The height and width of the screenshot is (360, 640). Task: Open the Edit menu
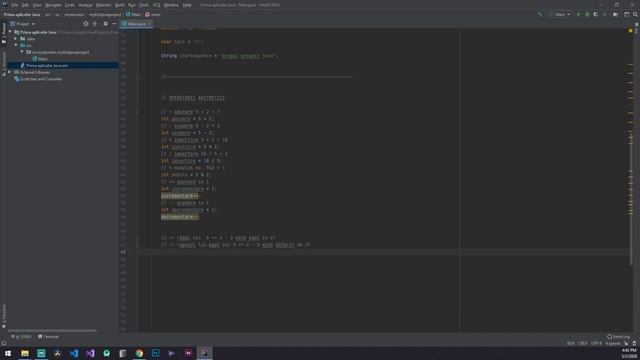coord(25,5)
